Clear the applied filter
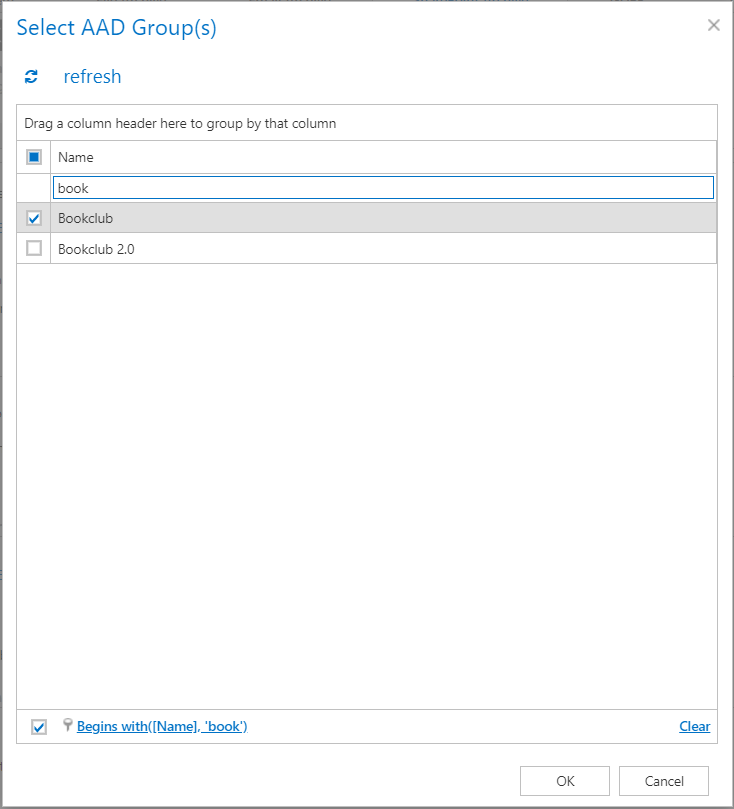 point(694,727)
